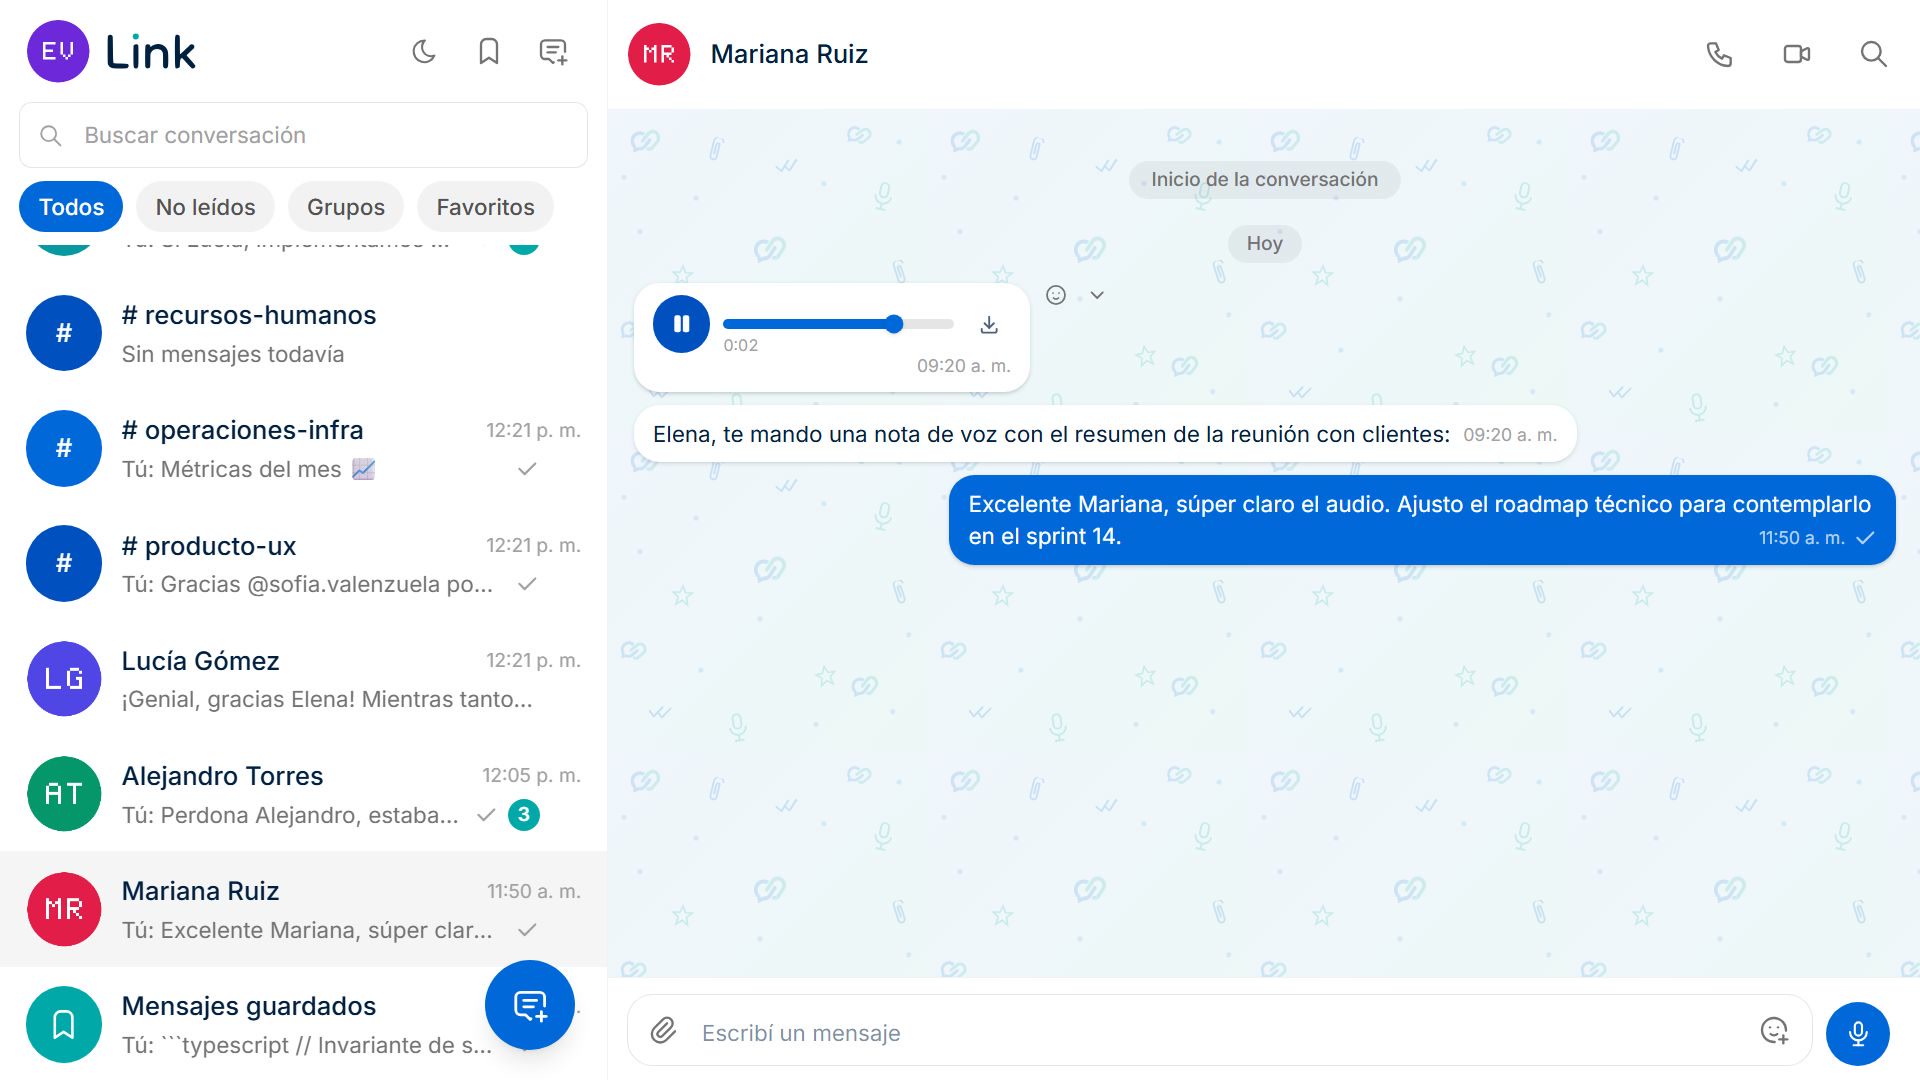1920x1080 pixels.
Task: Click the floating new chat button
Action: tap(530, 1005)
